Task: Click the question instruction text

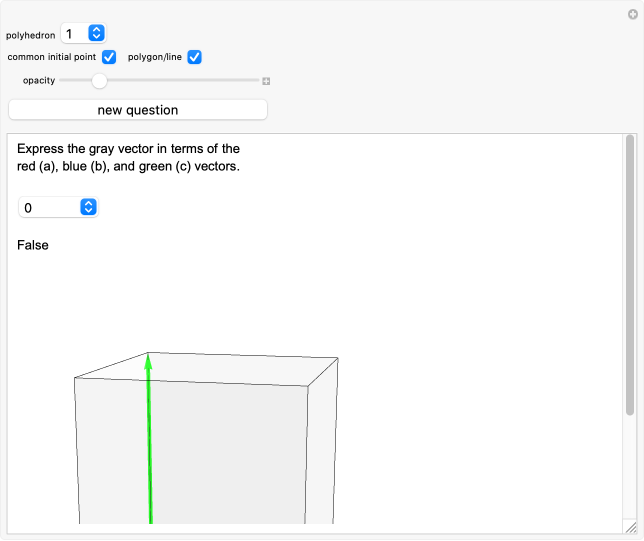Action: tap(128, 158)
